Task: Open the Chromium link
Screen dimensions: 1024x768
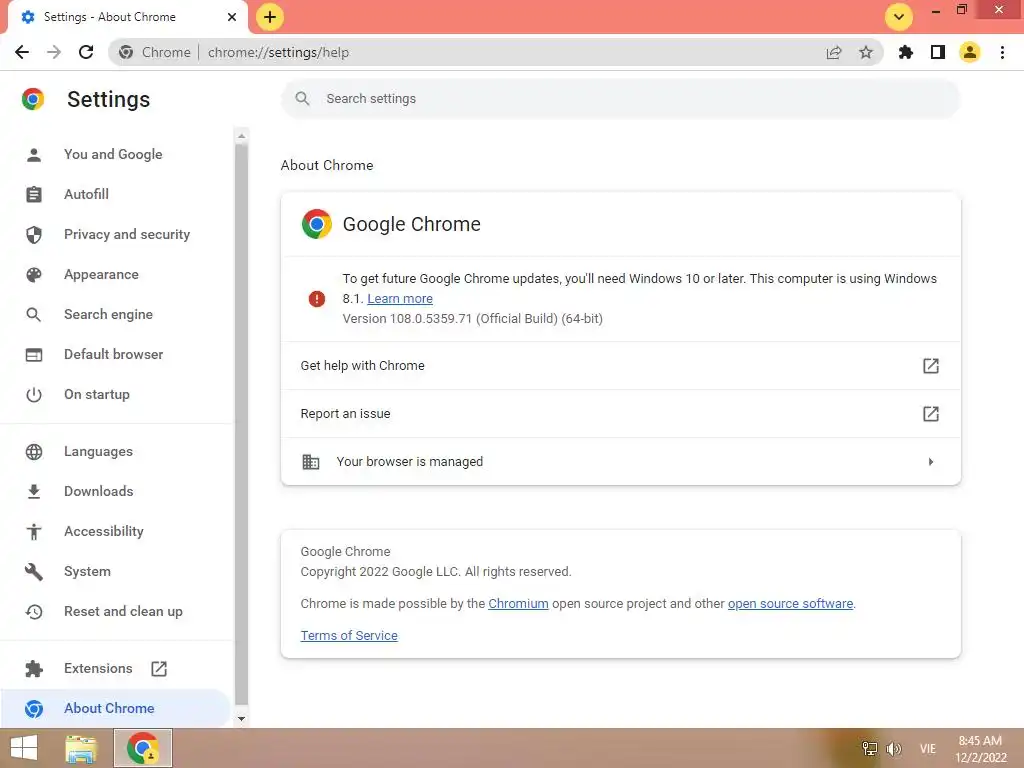Action: point(518,603)
